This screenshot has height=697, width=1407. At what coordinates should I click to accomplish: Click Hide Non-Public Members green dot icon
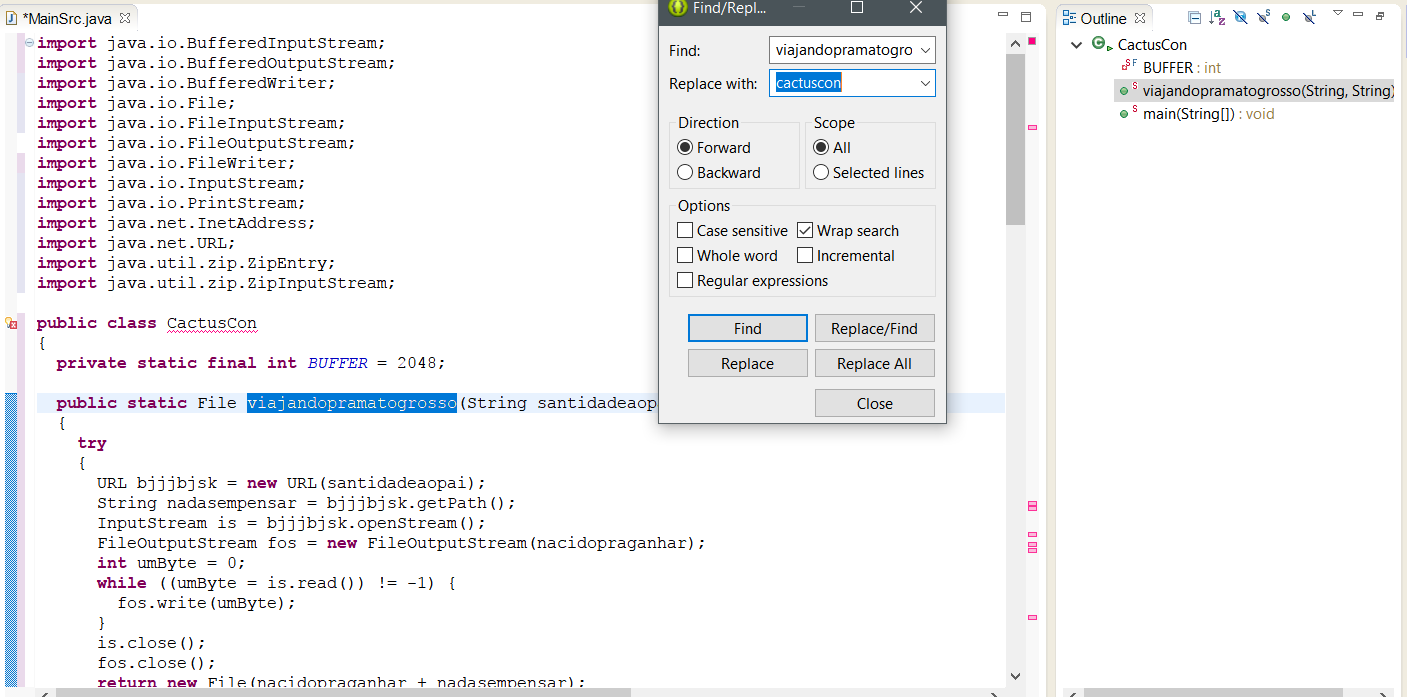point(1286,18)
